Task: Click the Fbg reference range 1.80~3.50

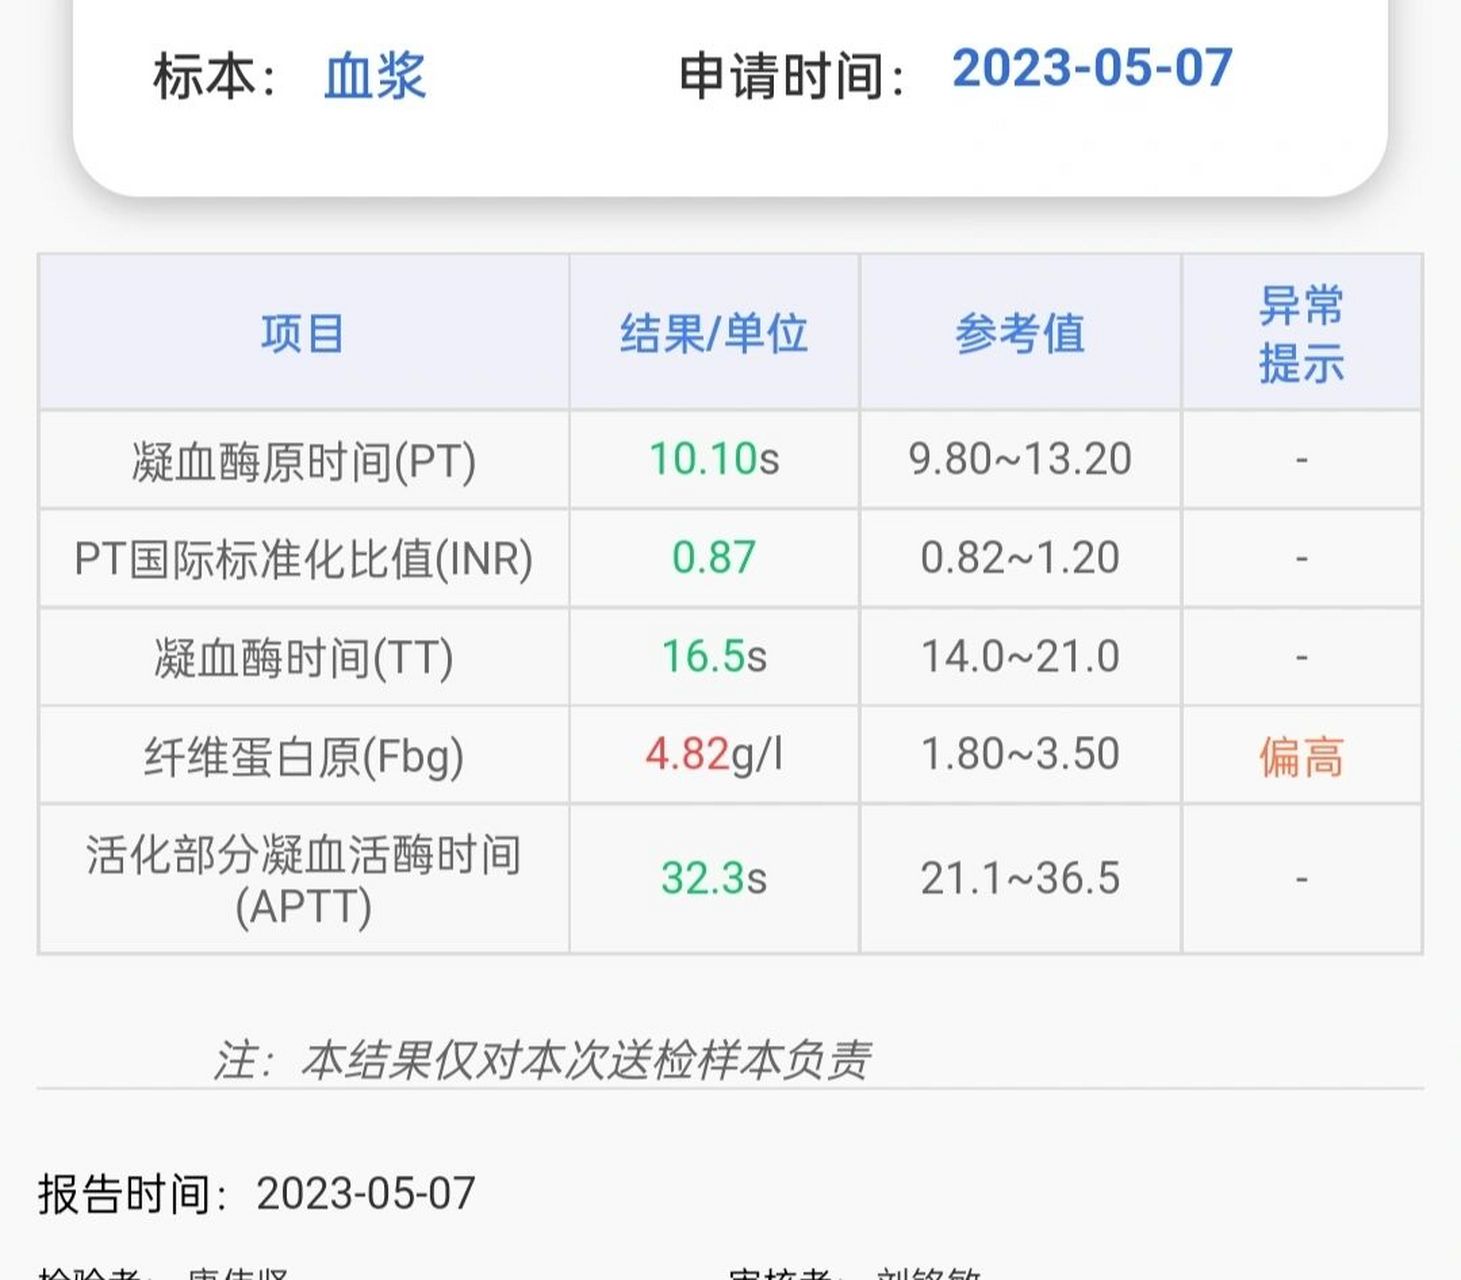Action: coord(1020,756)
